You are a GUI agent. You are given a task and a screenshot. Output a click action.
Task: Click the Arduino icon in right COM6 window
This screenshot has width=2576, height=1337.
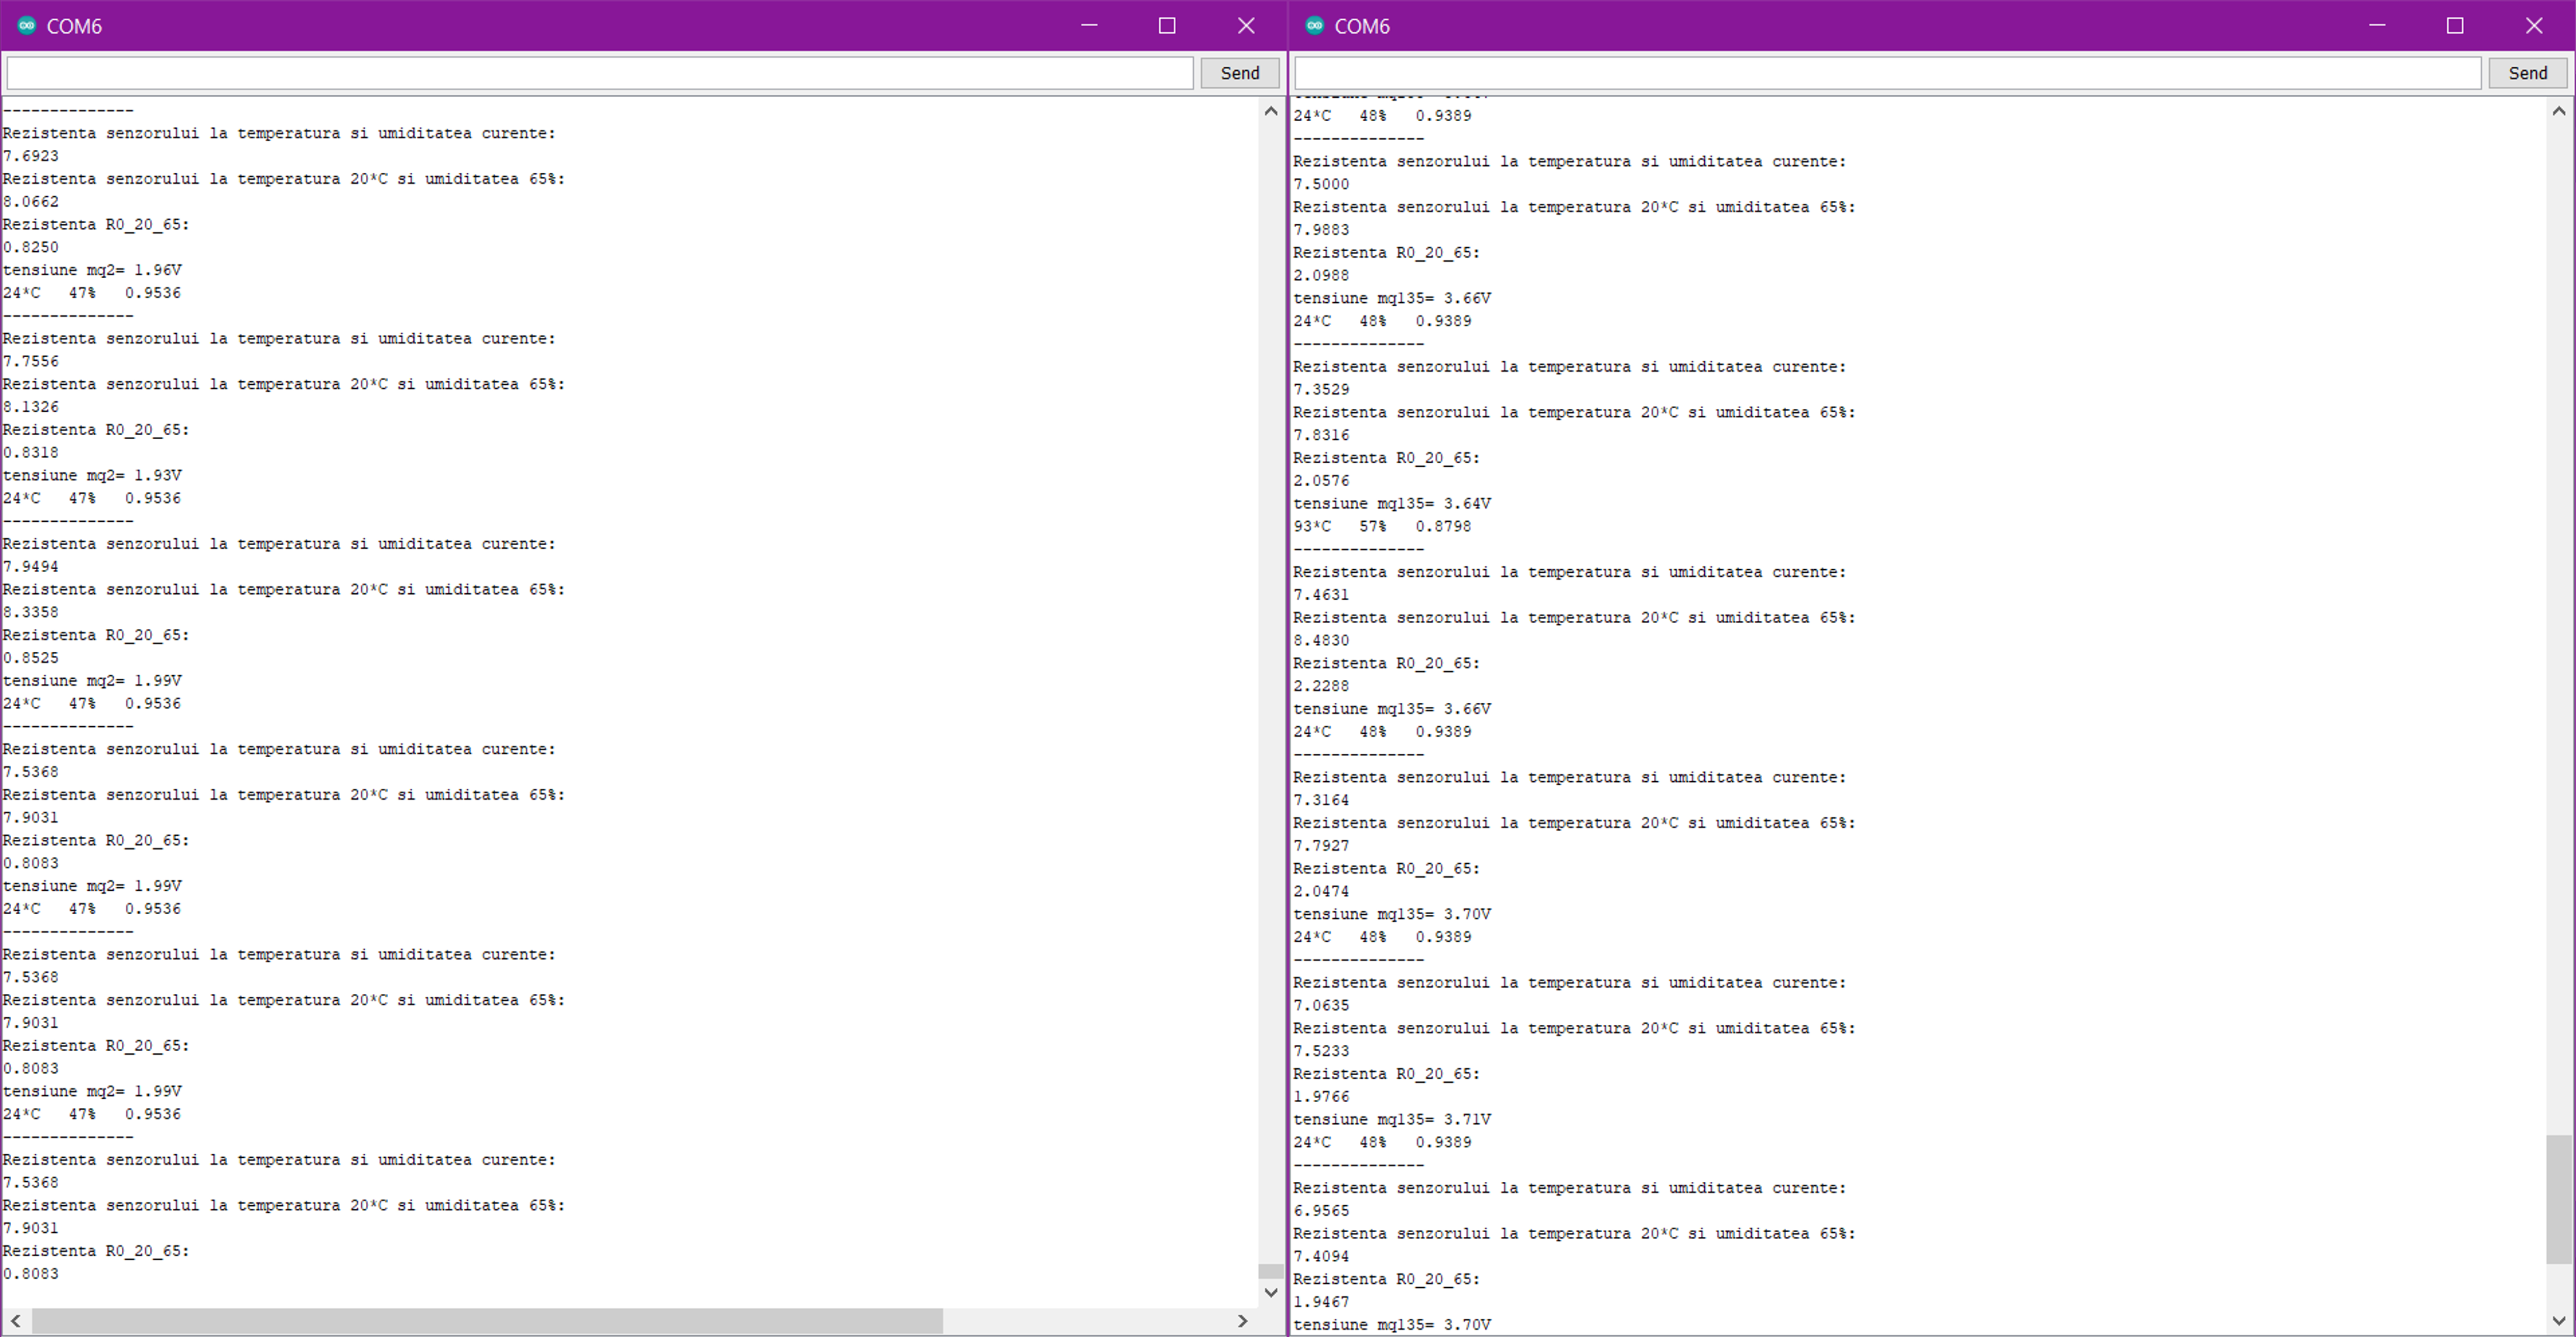pos(1315,26)
